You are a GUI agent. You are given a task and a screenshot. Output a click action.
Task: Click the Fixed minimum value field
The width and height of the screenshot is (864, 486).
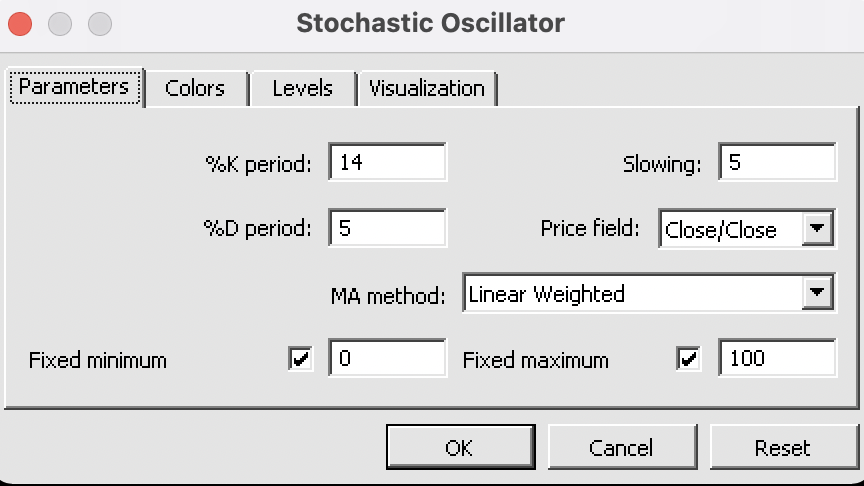click(387, 358)
